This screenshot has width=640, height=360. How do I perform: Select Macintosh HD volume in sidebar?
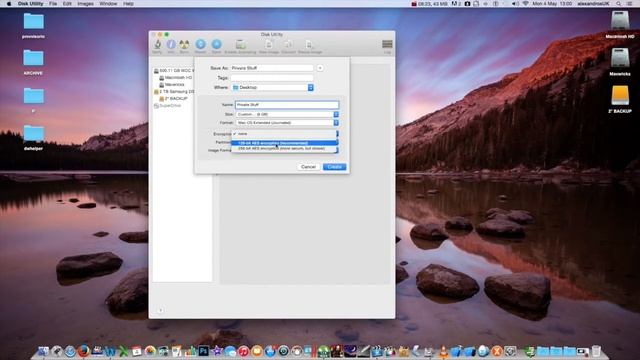176,78
